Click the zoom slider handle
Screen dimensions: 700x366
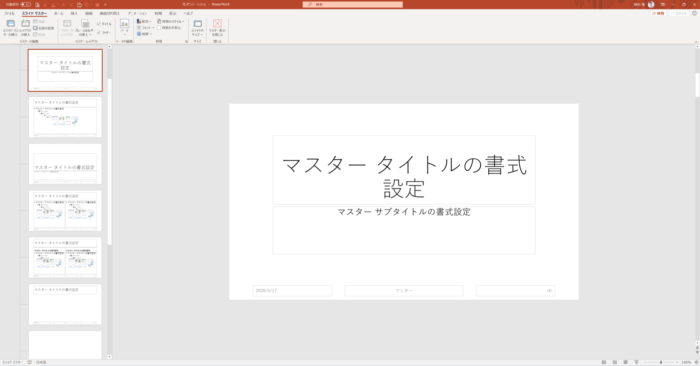pyautogui.click(x=661, y=362)
